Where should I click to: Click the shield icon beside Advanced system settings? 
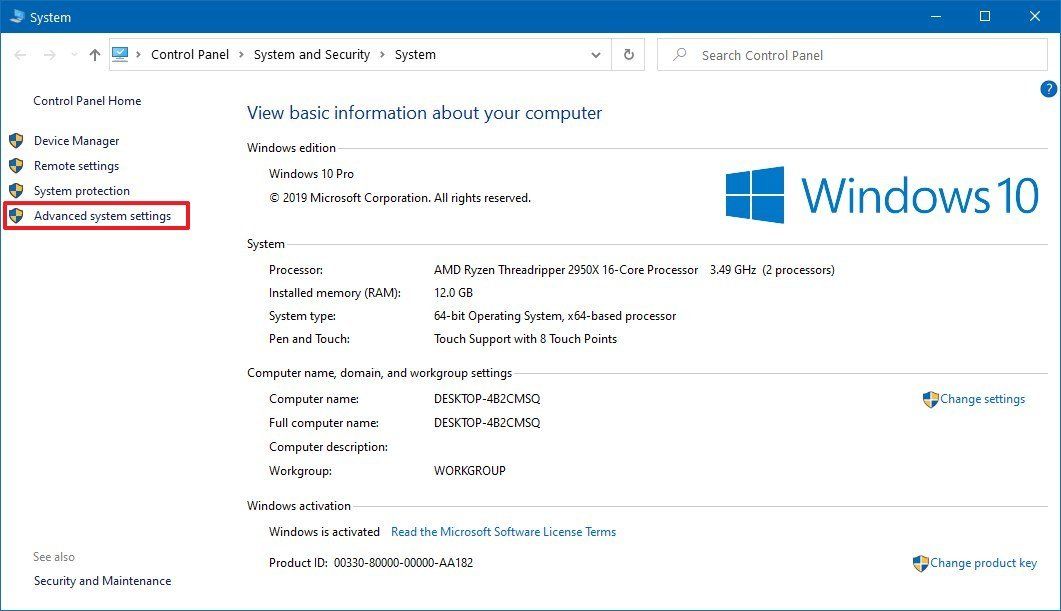coord(16,216)
